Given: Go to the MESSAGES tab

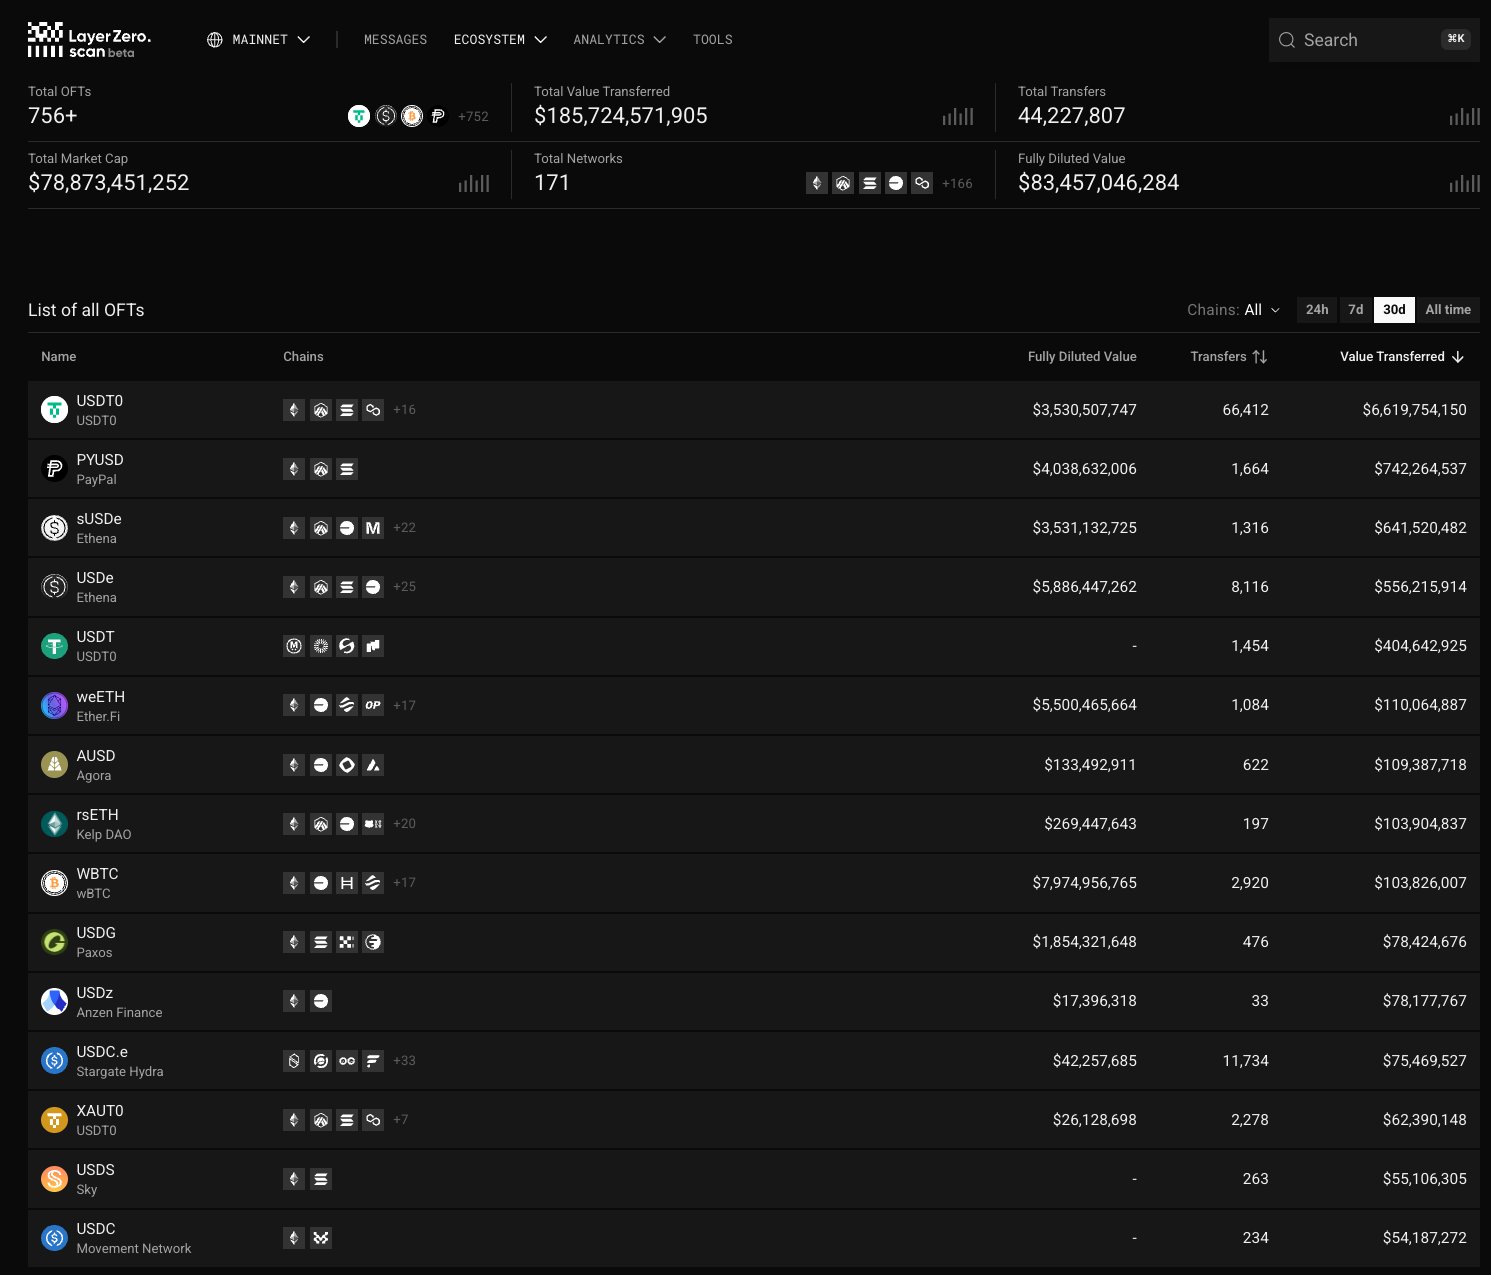Looking at the screenshot, I should (x=395, y=40).
